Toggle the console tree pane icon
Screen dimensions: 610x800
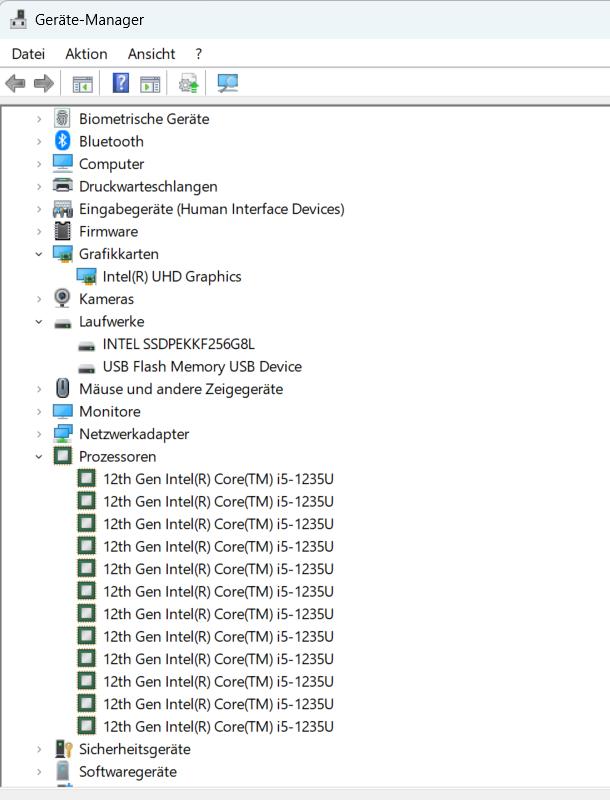[x=83, y=84]
